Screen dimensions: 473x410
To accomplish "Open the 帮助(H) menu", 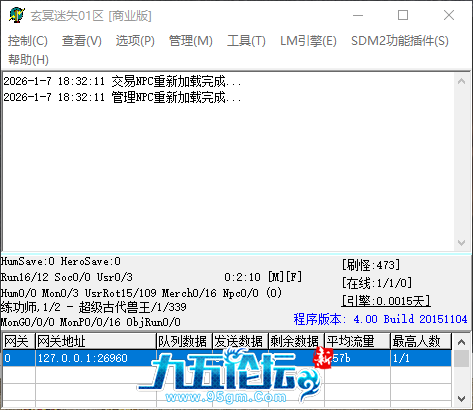I will point(28,60).
